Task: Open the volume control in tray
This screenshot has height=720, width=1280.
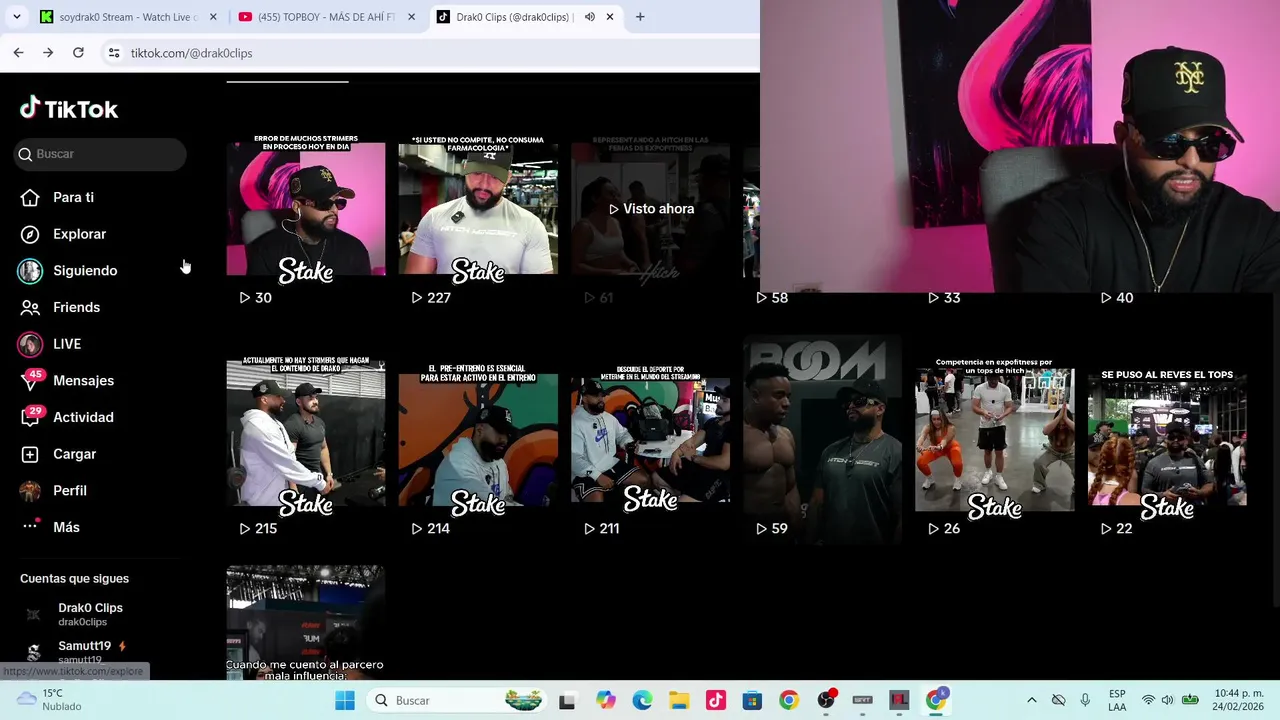Action: pos(1167,700)
